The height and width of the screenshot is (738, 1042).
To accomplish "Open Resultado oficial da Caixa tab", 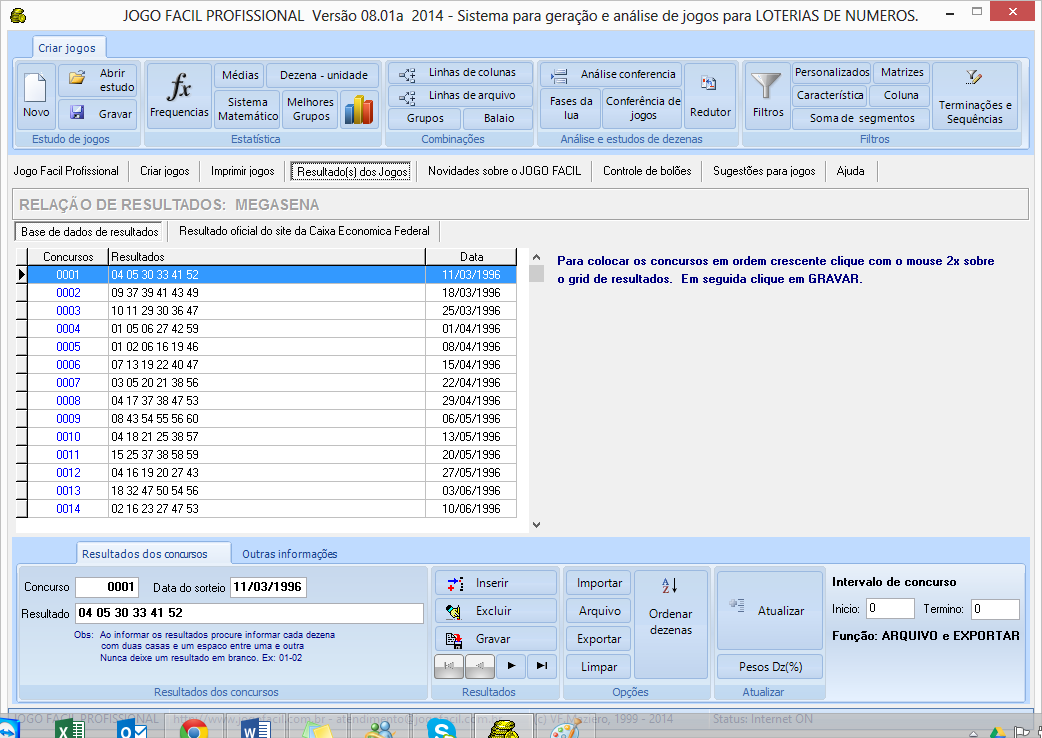I will (303, 231).
